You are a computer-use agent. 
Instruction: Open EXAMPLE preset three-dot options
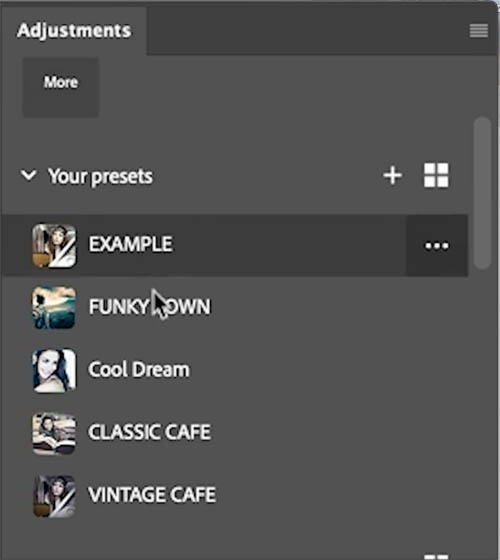[437, 246]
